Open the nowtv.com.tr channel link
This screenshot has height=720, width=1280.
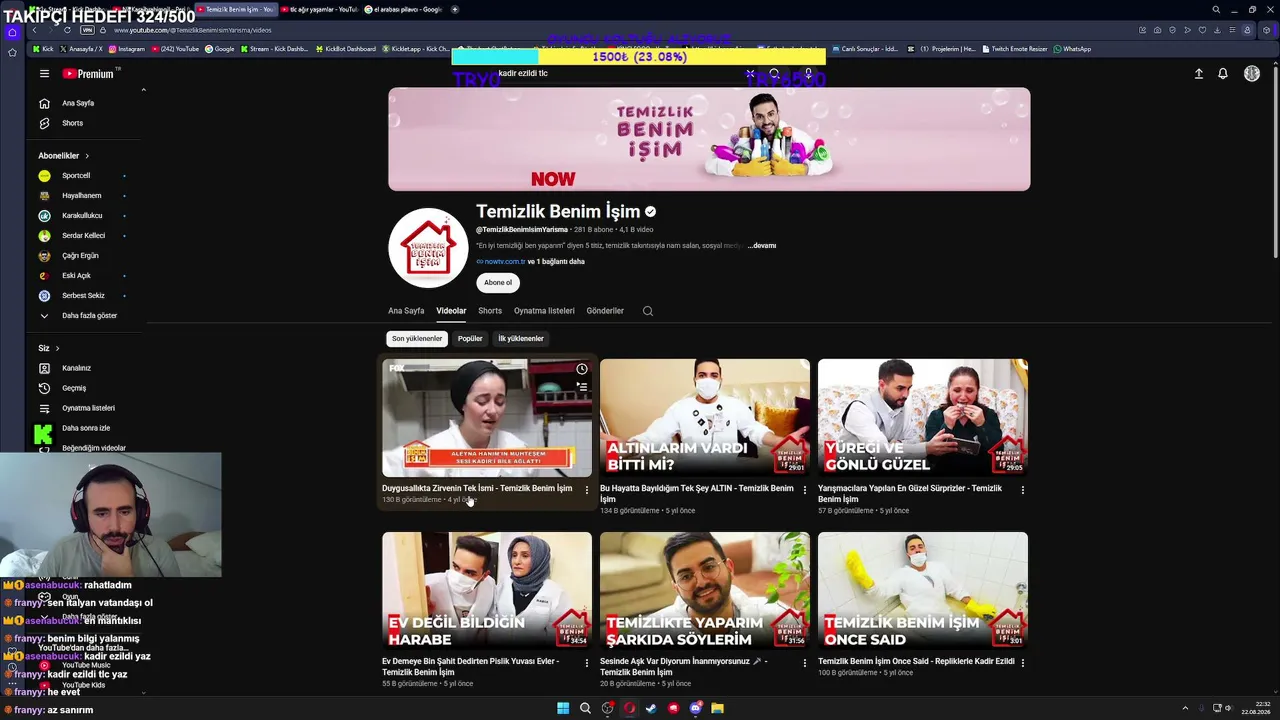[505, 262]
